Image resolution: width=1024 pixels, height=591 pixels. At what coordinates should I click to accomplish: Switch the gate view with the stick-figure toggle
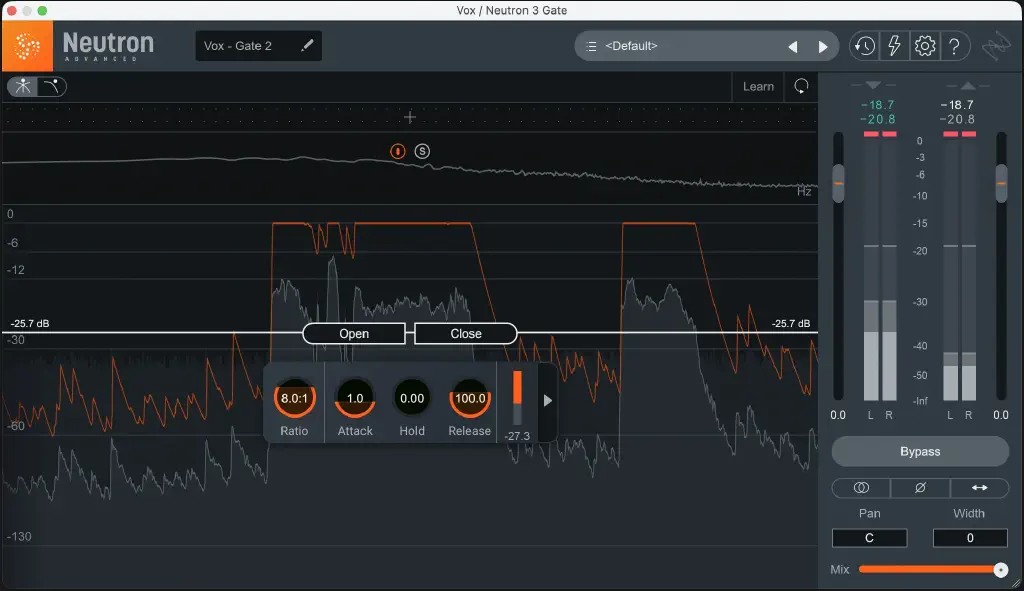23,86
